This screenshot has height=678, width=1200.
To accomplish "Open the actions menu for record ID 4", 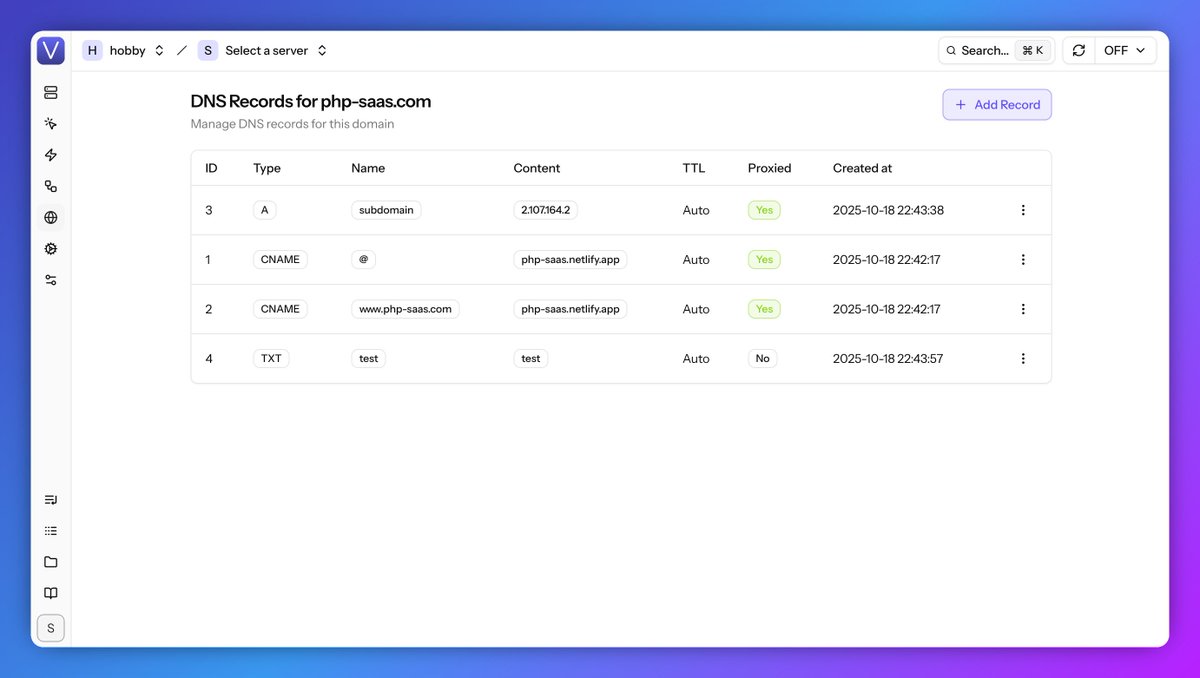I will click(1023, 358).
